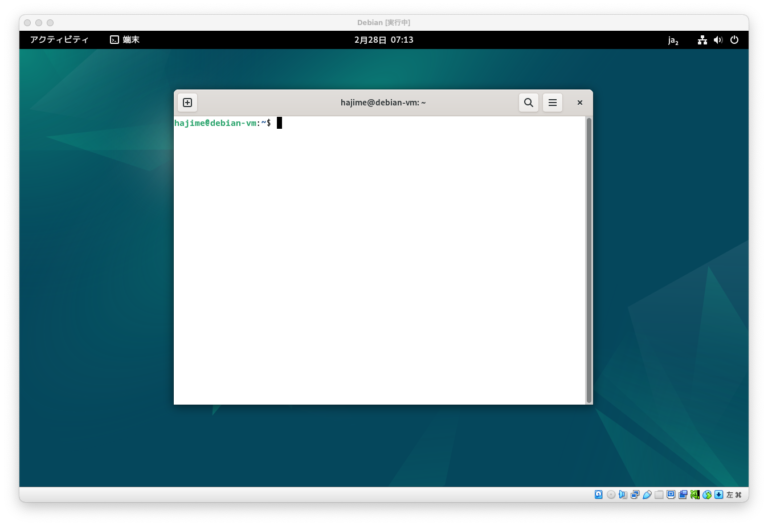The height and width of the screenshot is (526, 768).
Task: Click the prompt text hajime@debian-vm
Action: point(215,123)
